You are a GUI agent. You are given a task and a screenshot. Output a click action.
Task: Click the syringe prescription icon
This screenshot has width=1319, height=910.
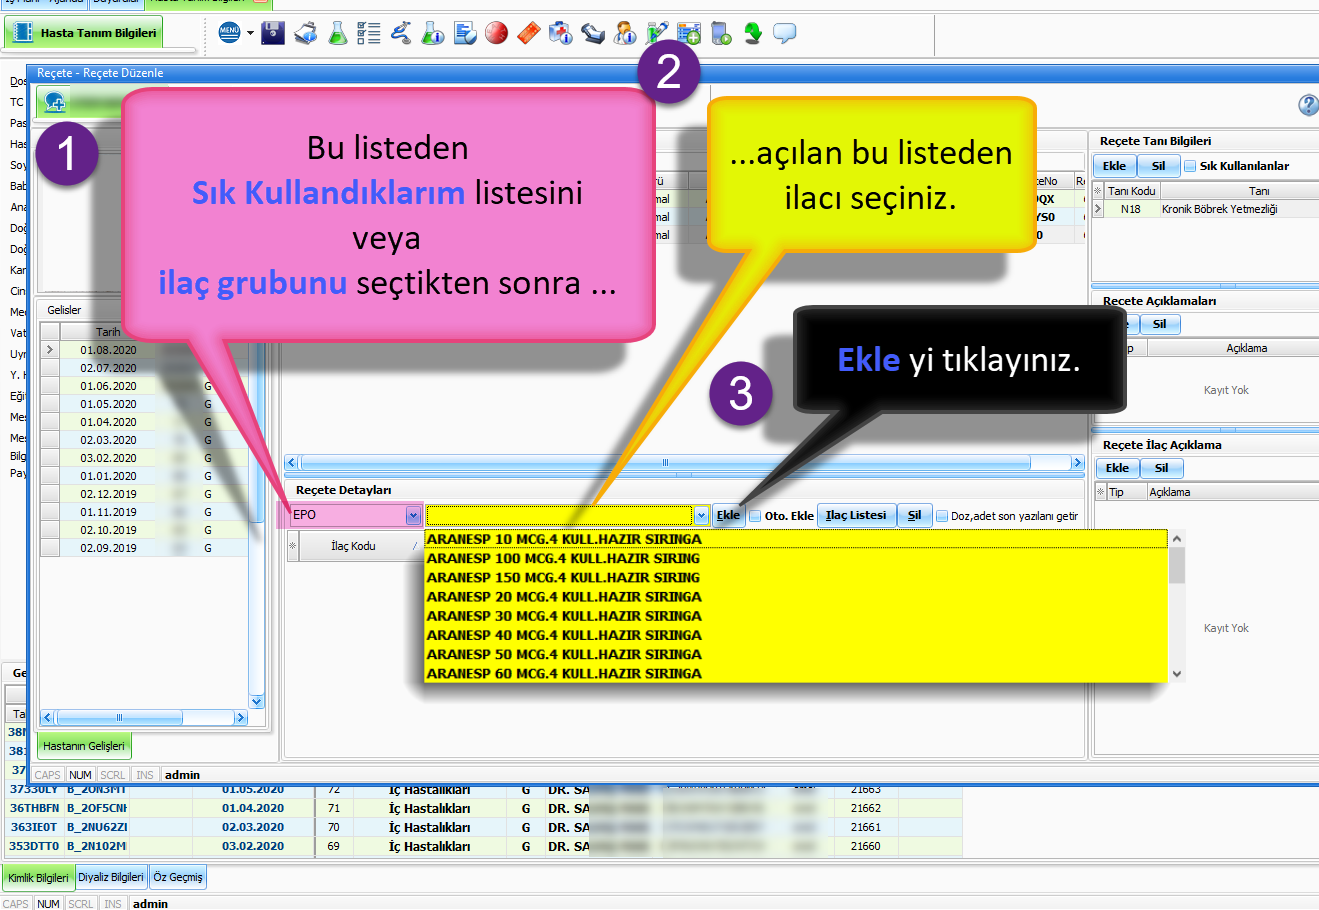pos(657,33)
